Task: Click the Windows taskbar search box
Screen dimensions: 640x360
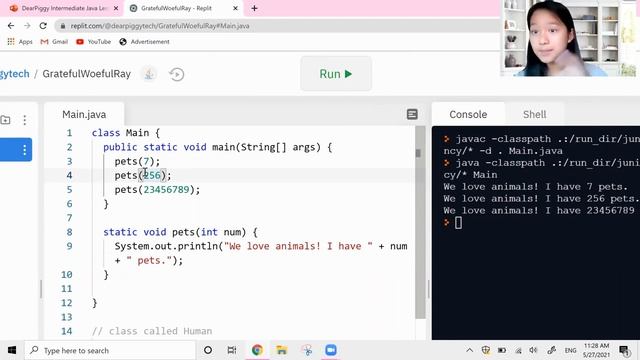Action: (x=110, y=350)
